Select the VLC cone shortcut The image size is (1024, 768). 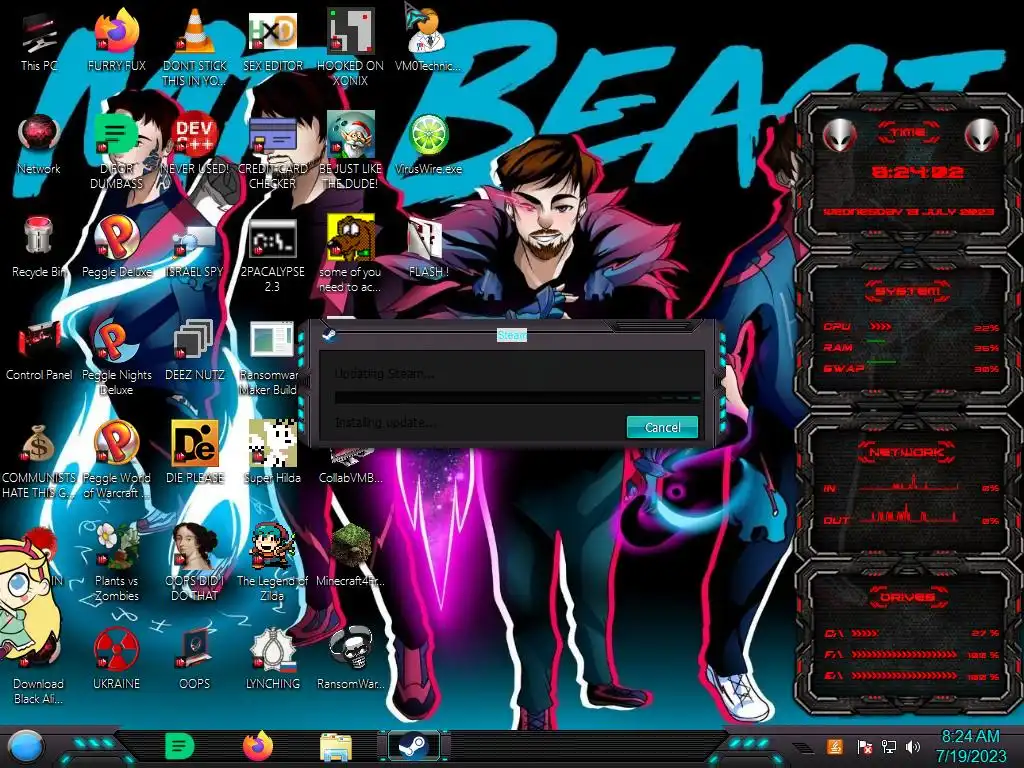coord(194,47)
